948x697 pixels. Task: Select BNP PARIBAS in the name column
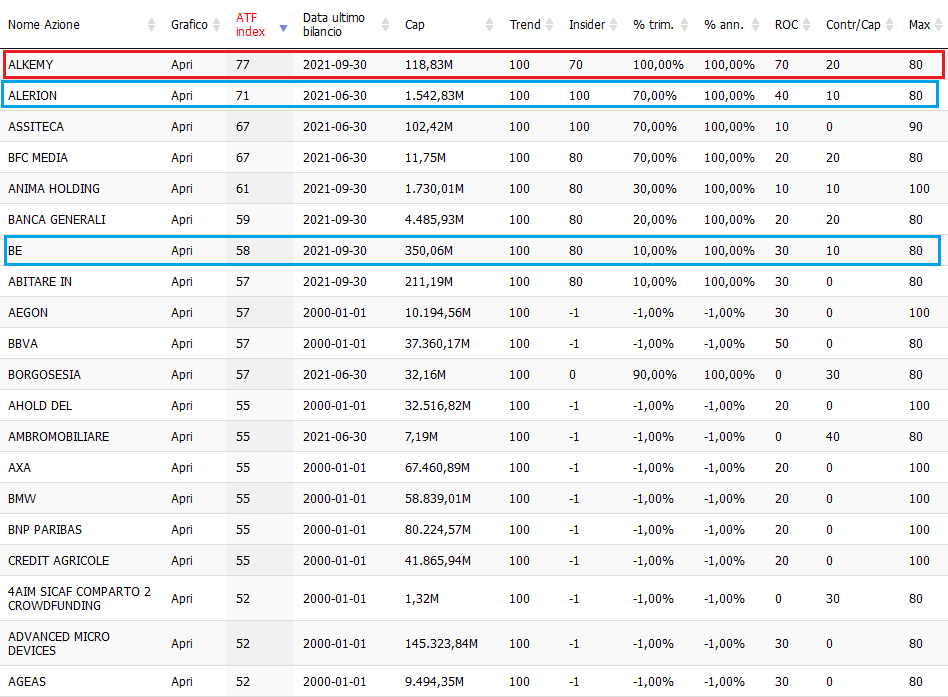click(x=45, y=530)
